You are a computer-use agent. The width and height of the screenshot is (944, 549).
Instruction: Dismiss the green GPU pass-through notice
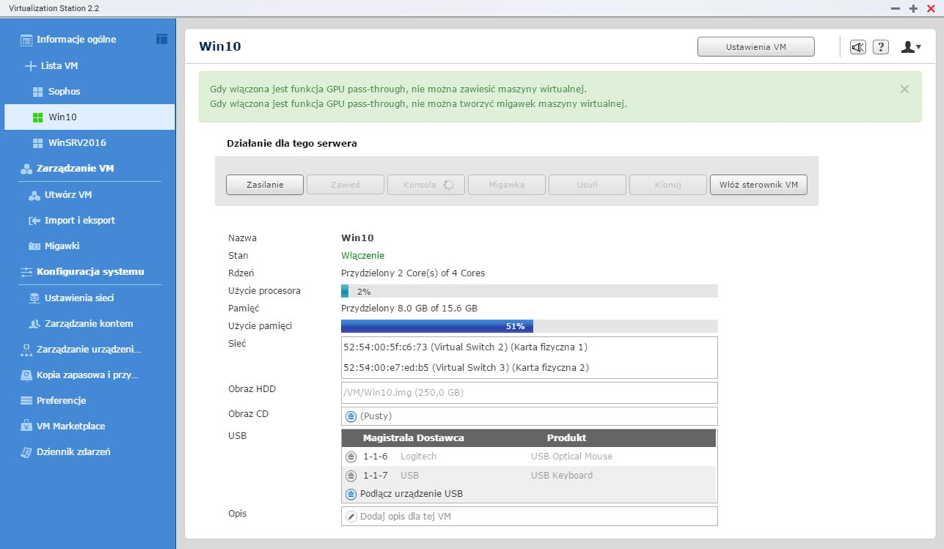pos(904,89)
